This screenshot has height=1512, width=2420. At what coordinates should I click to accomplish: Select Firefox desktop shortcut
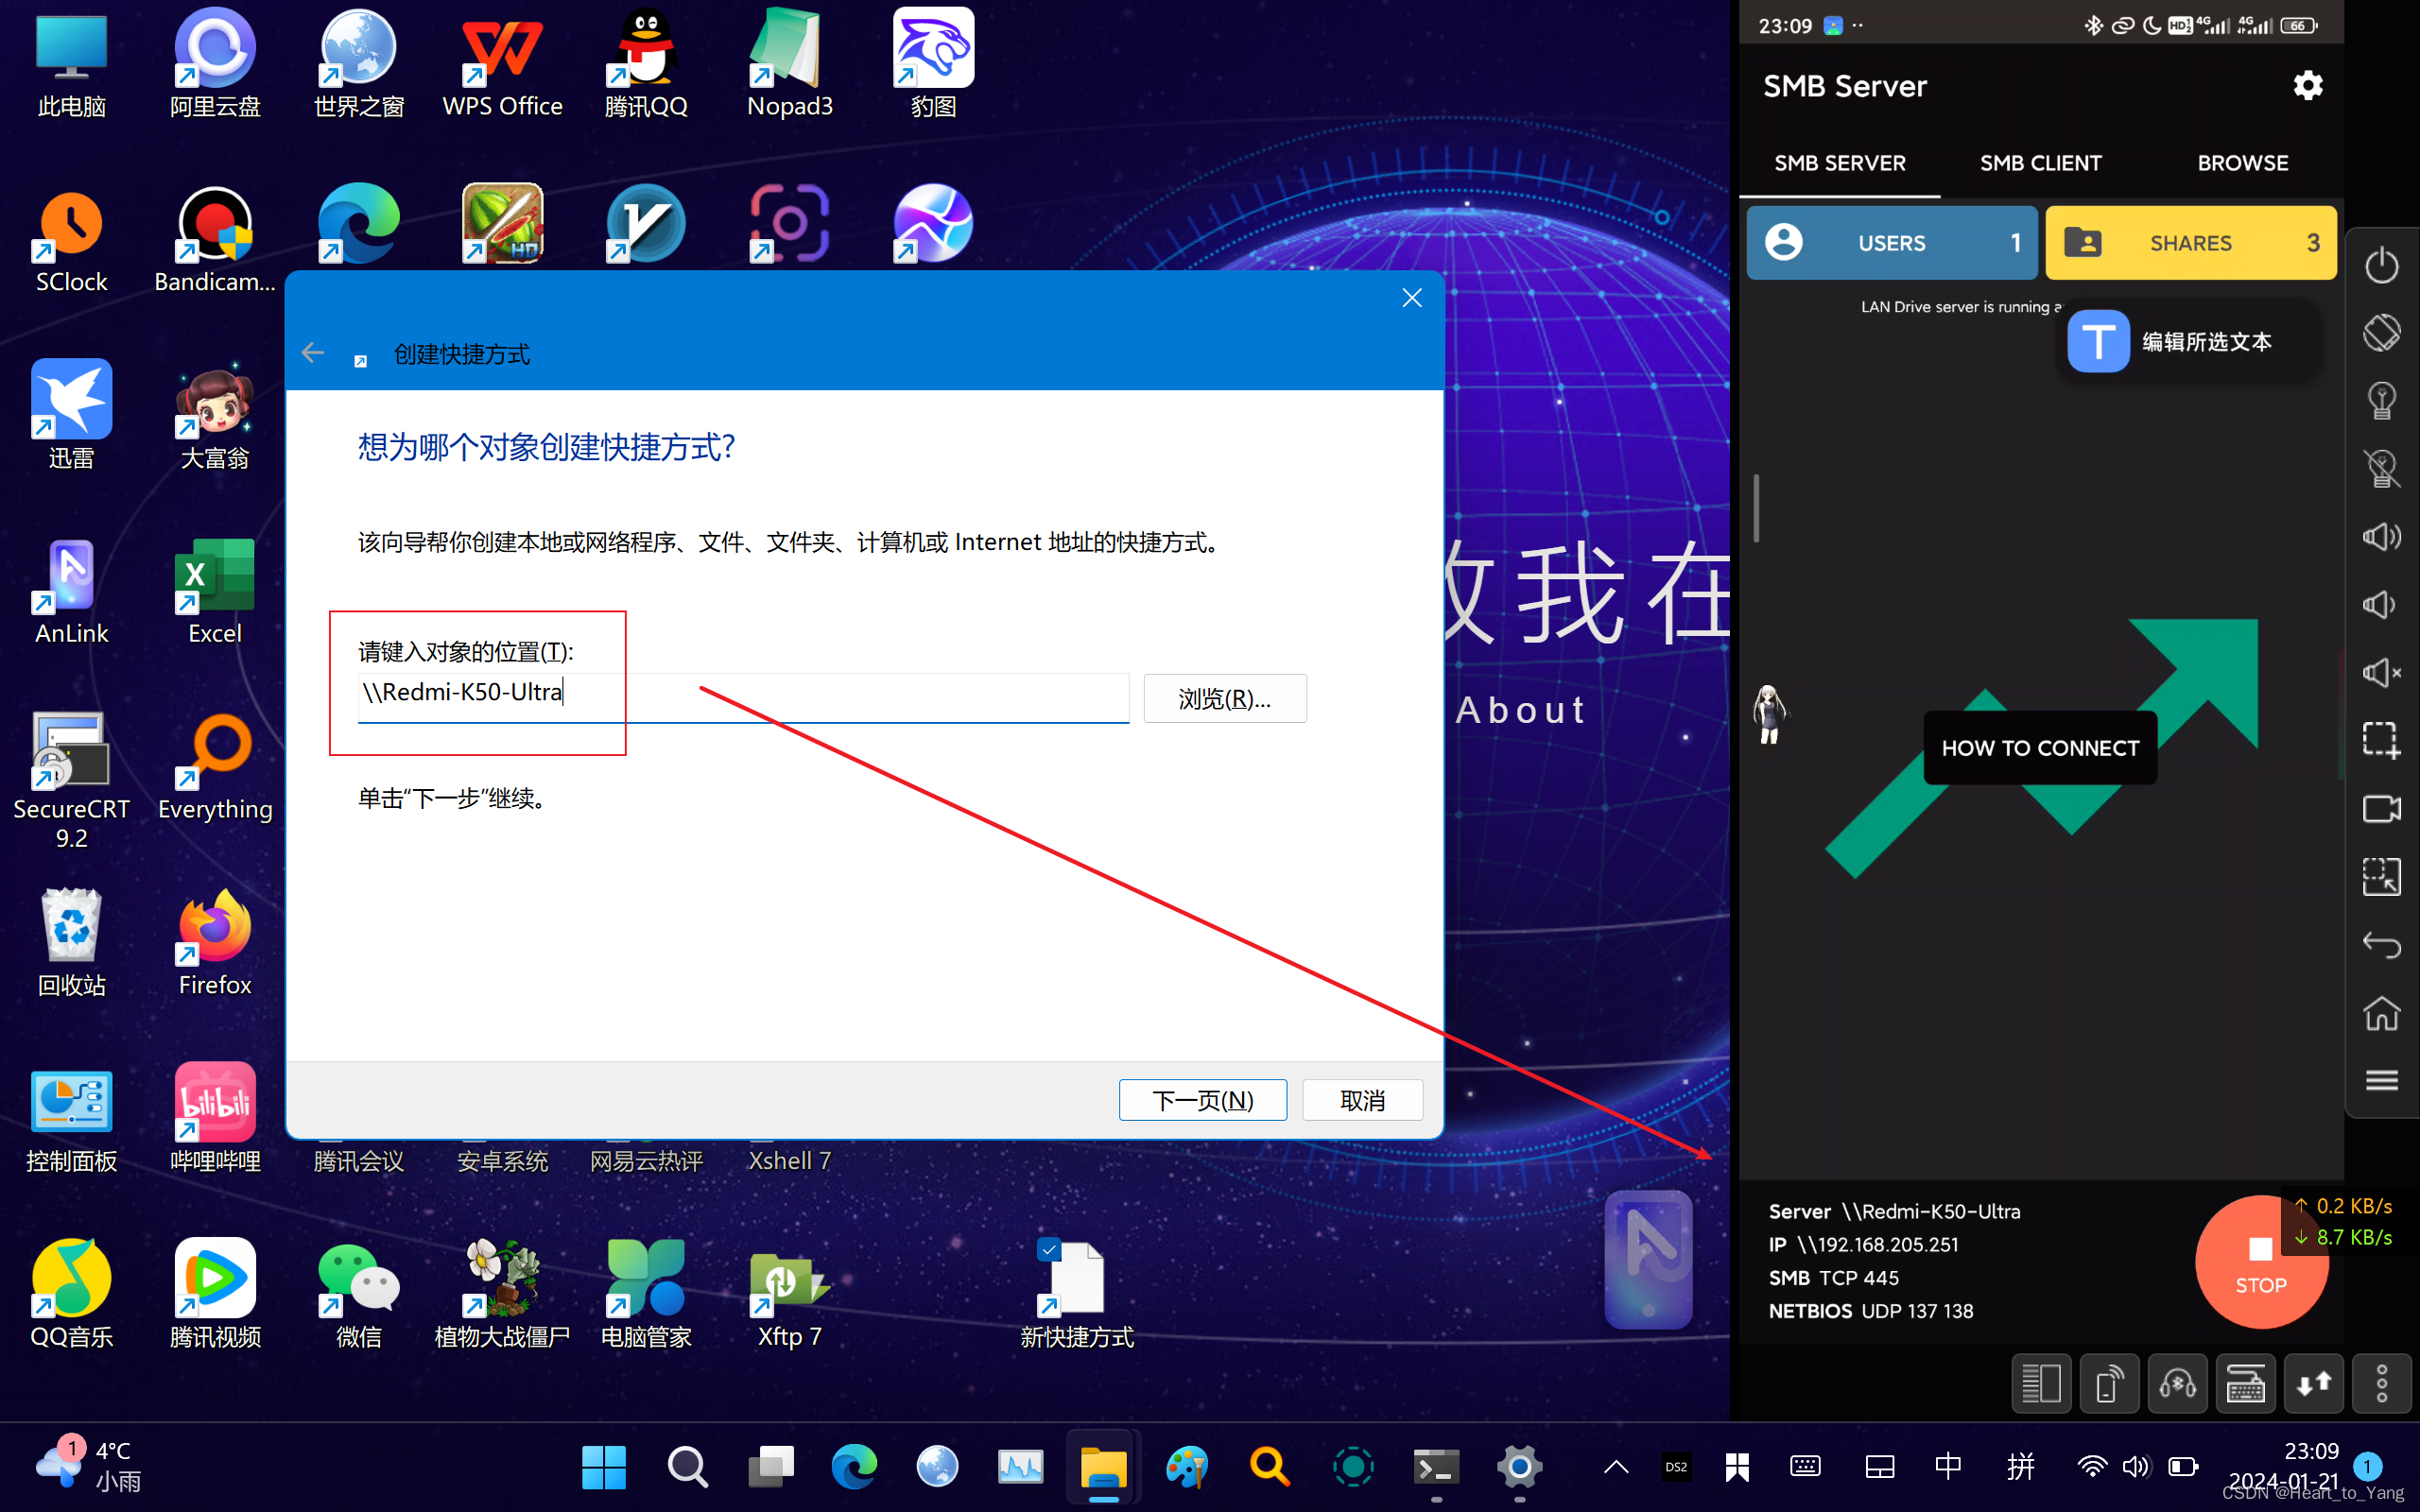[x=215, y=944]
